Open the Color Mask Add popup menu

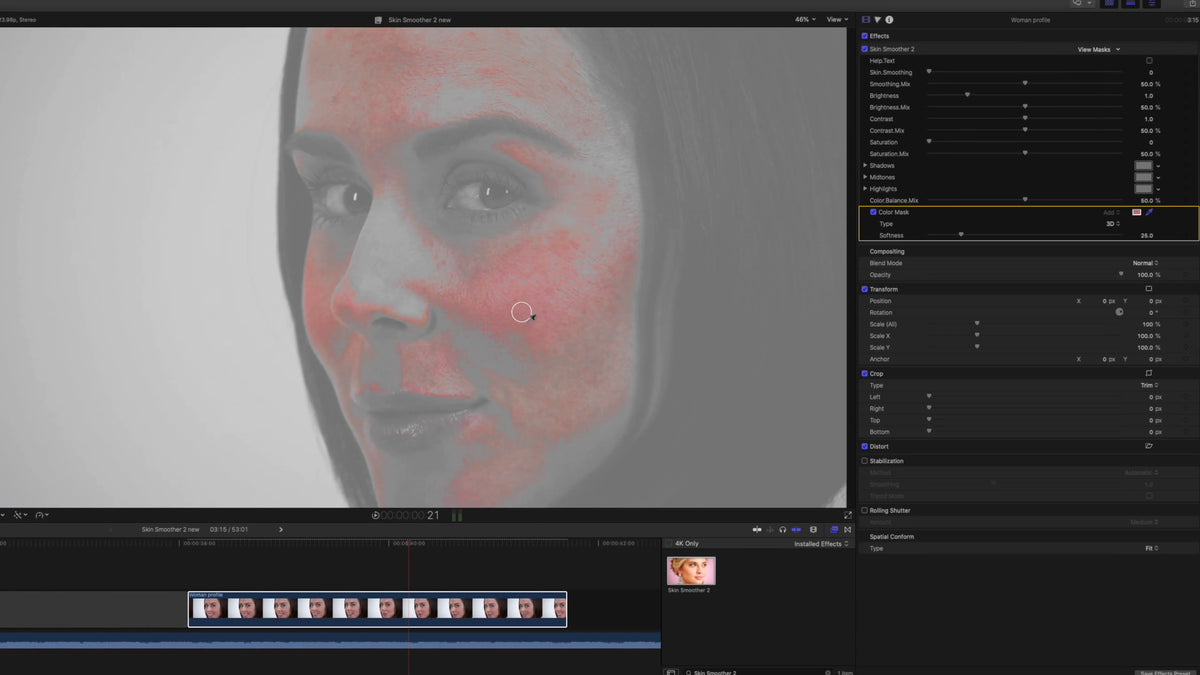click(1112, 212)
